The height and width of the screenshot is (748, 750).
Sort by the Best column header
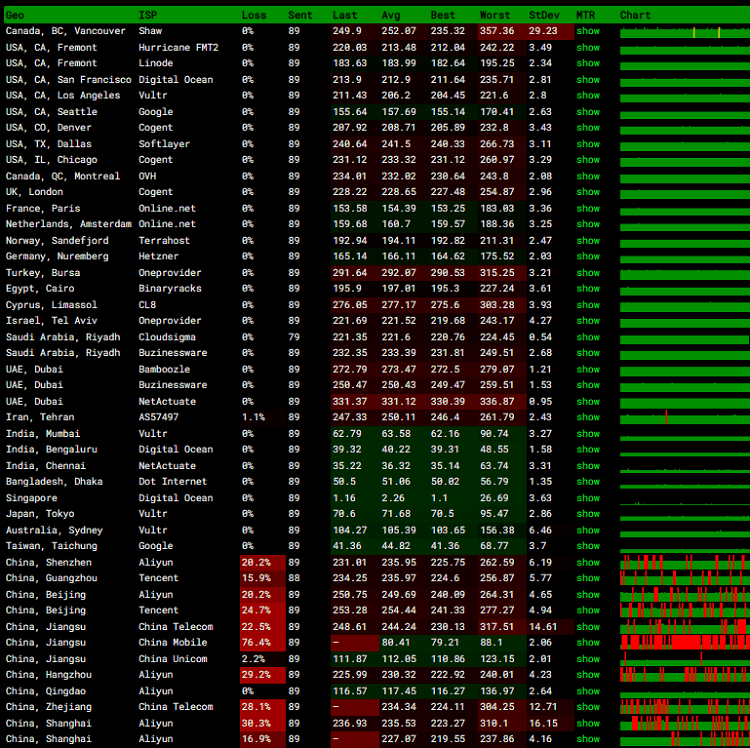tap(442, 15)
